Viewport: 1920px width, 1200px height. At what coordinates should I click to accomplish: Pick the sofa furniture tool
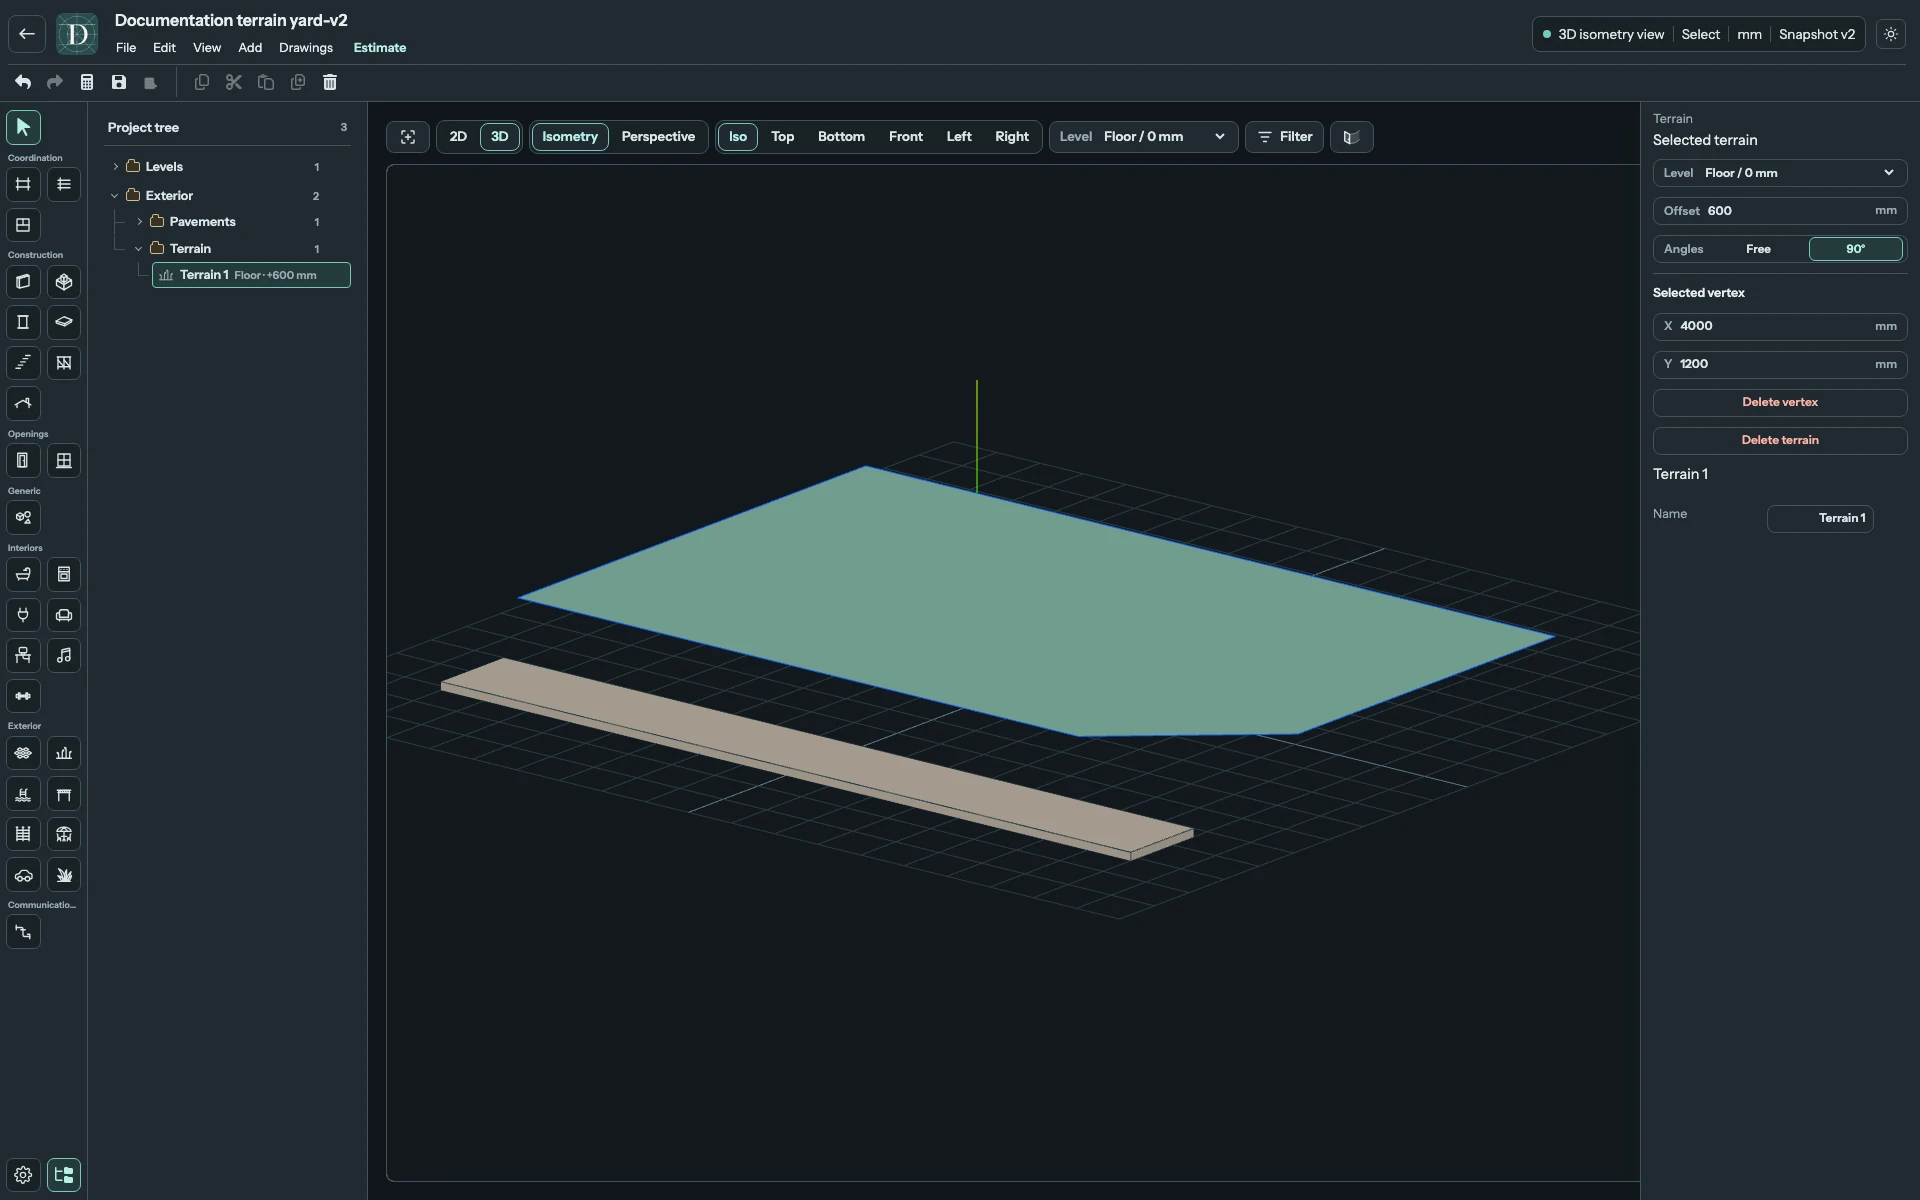pos(64,615)
